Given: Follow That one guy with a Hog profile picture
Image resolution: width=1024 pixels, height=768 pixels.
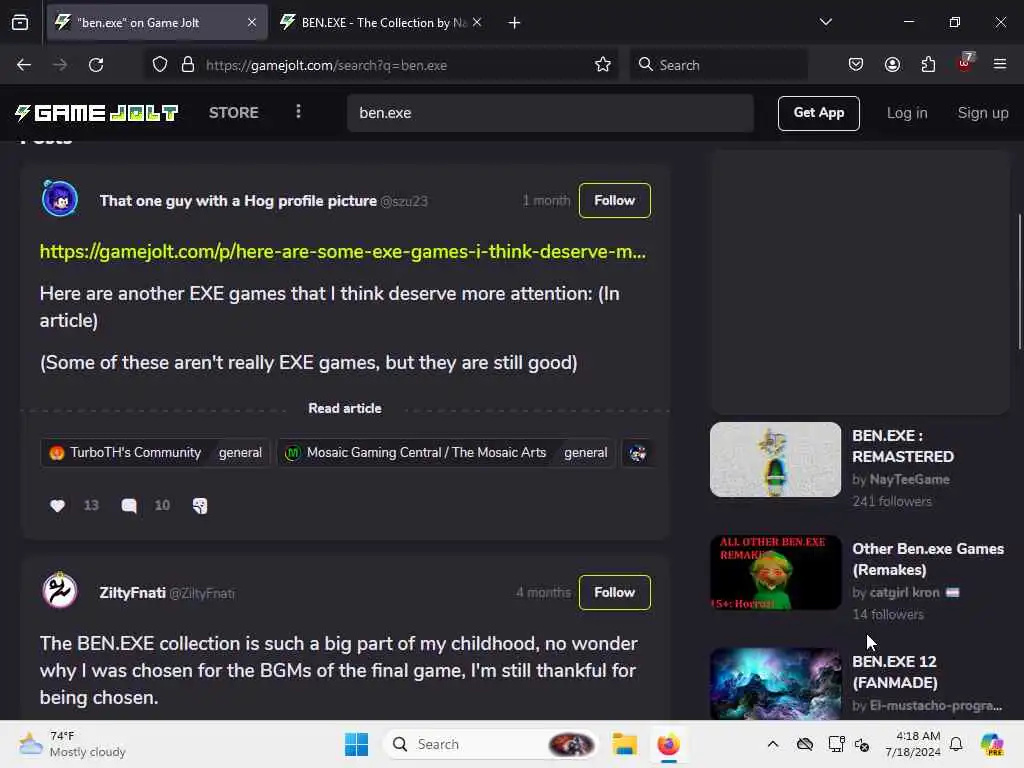Looking at the screenshot, I should tap(615, 200).
